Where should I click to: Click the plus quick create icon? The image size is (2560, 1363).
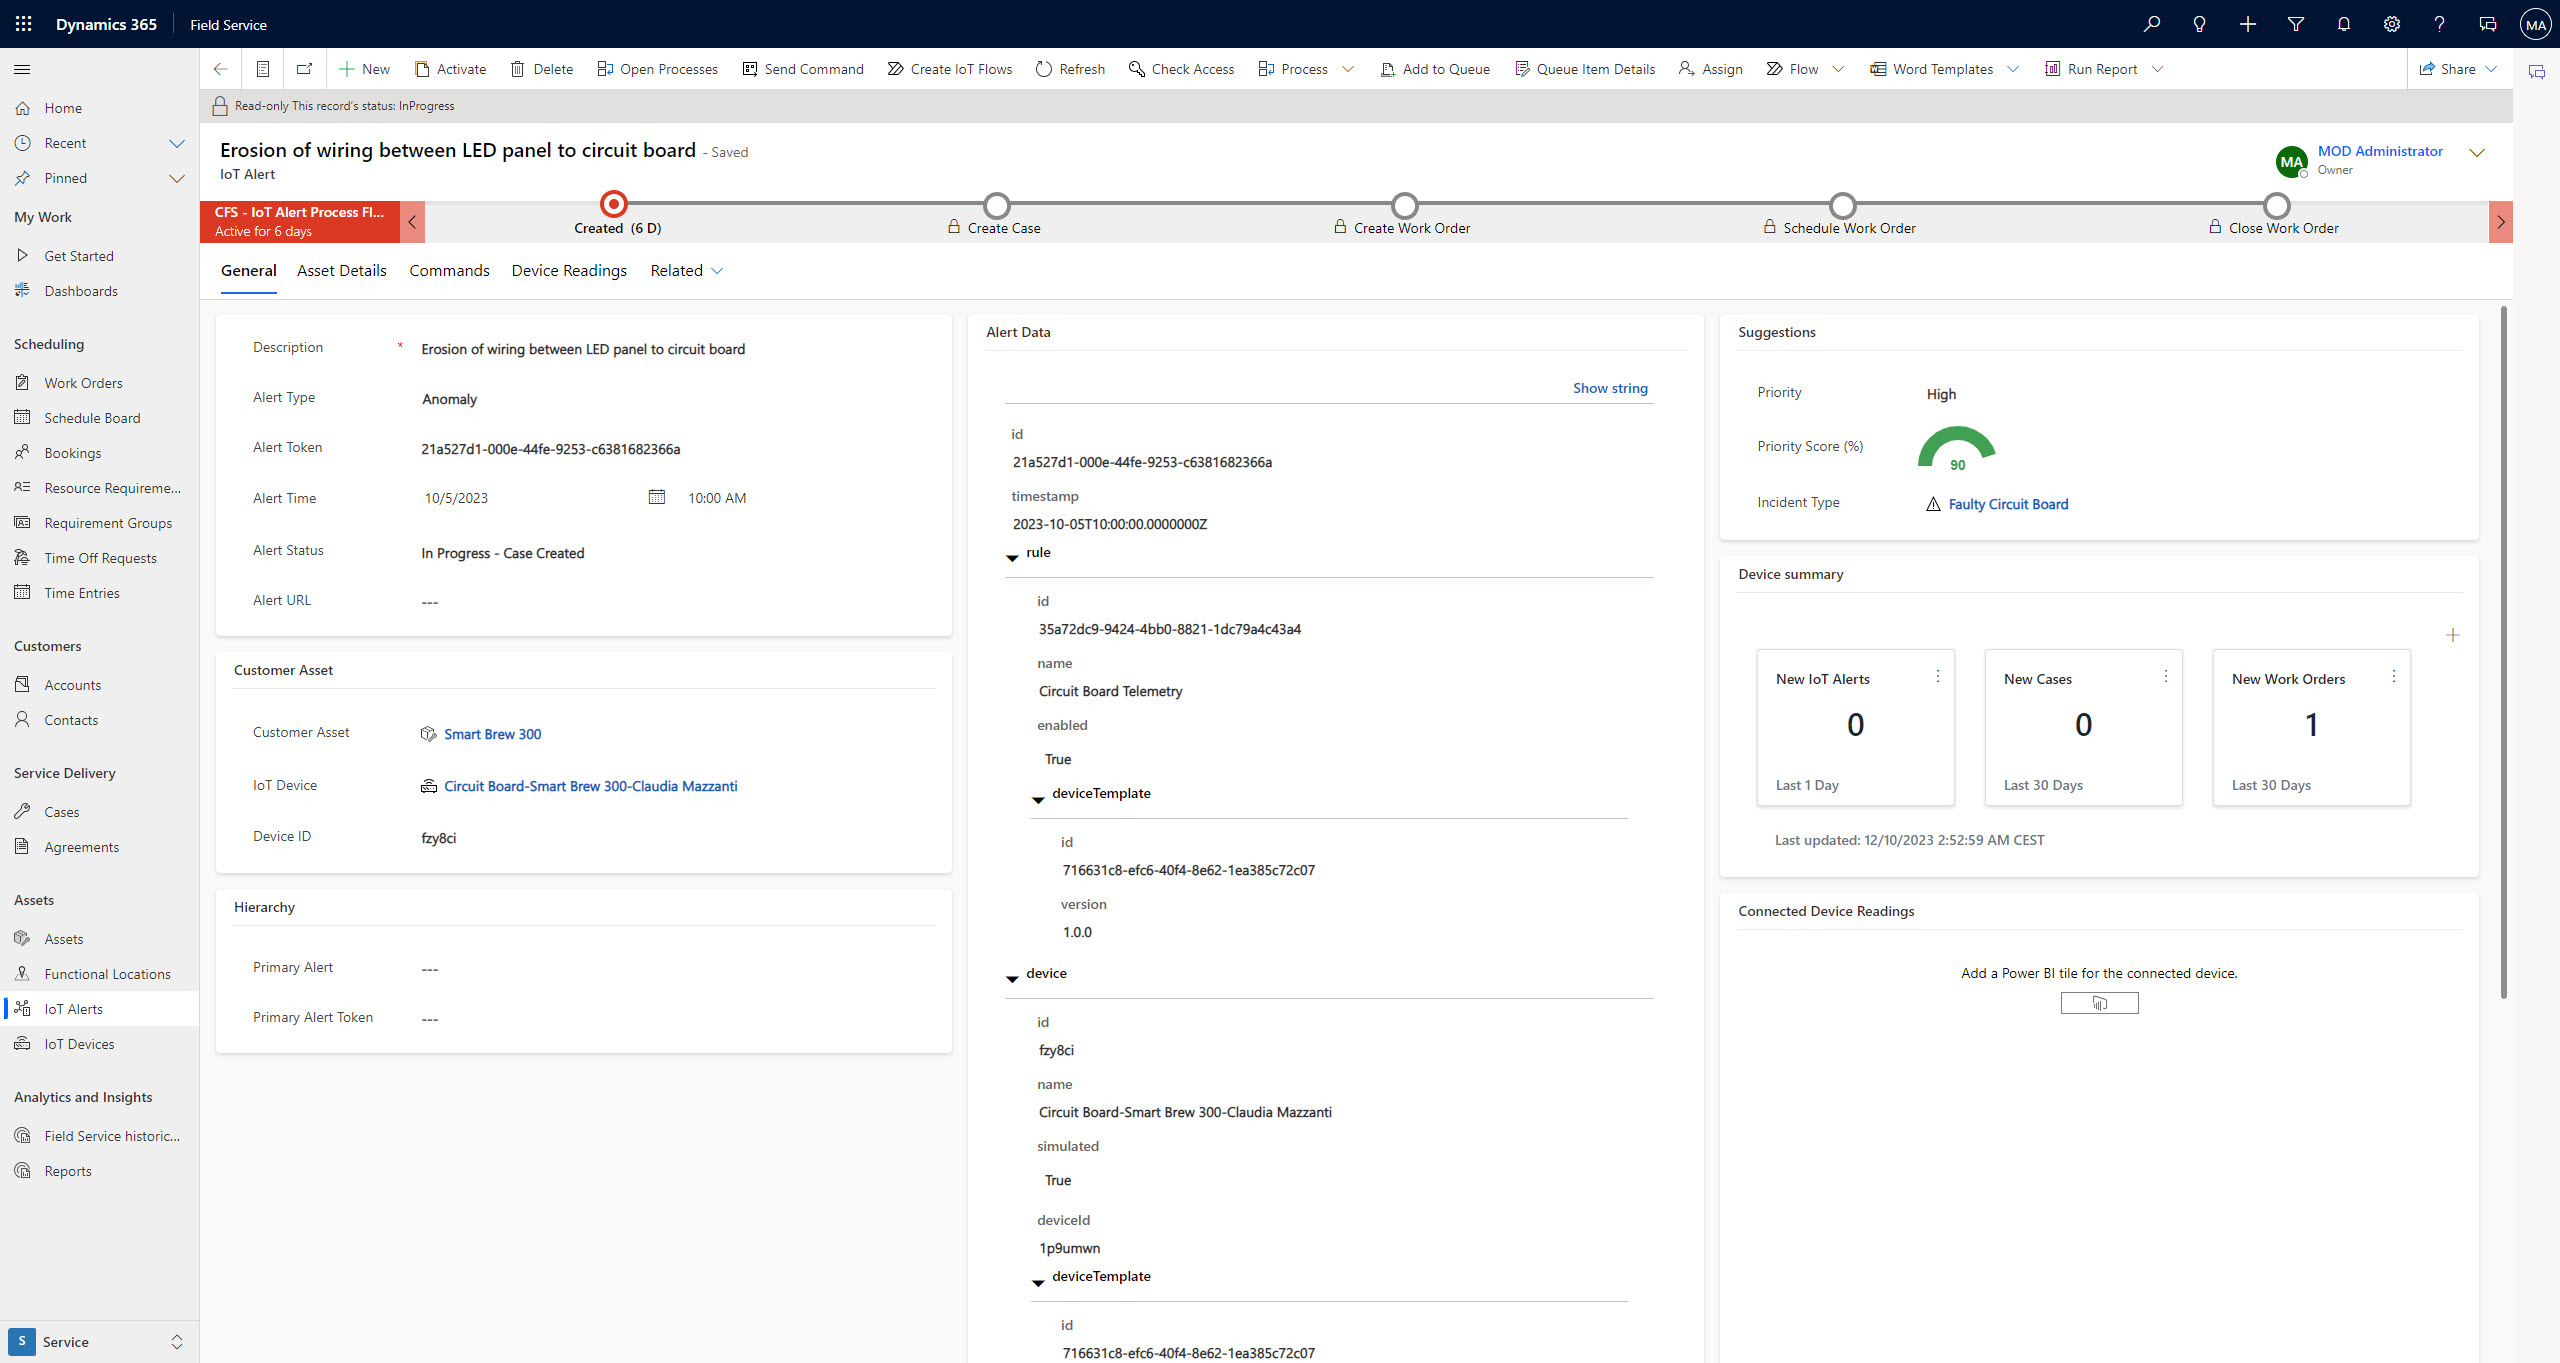(x=2247, y=24)
